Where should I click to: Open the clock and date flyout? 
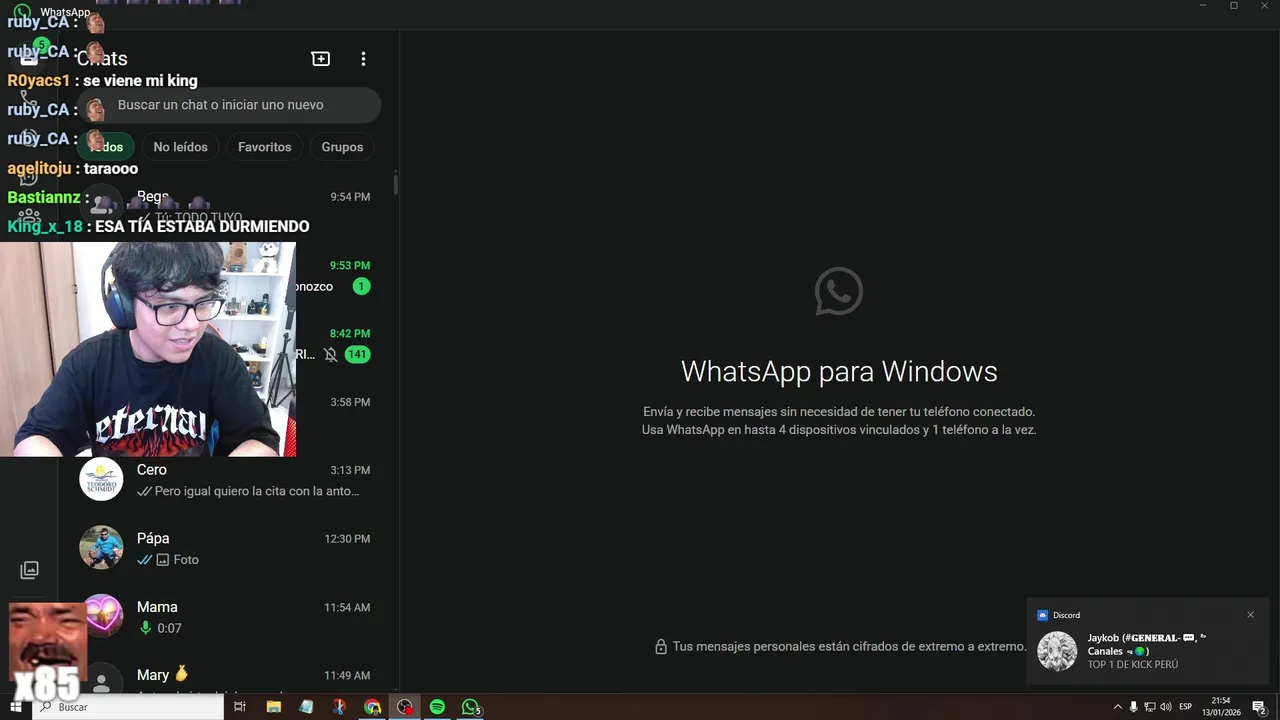click(x=1221, y=707)
